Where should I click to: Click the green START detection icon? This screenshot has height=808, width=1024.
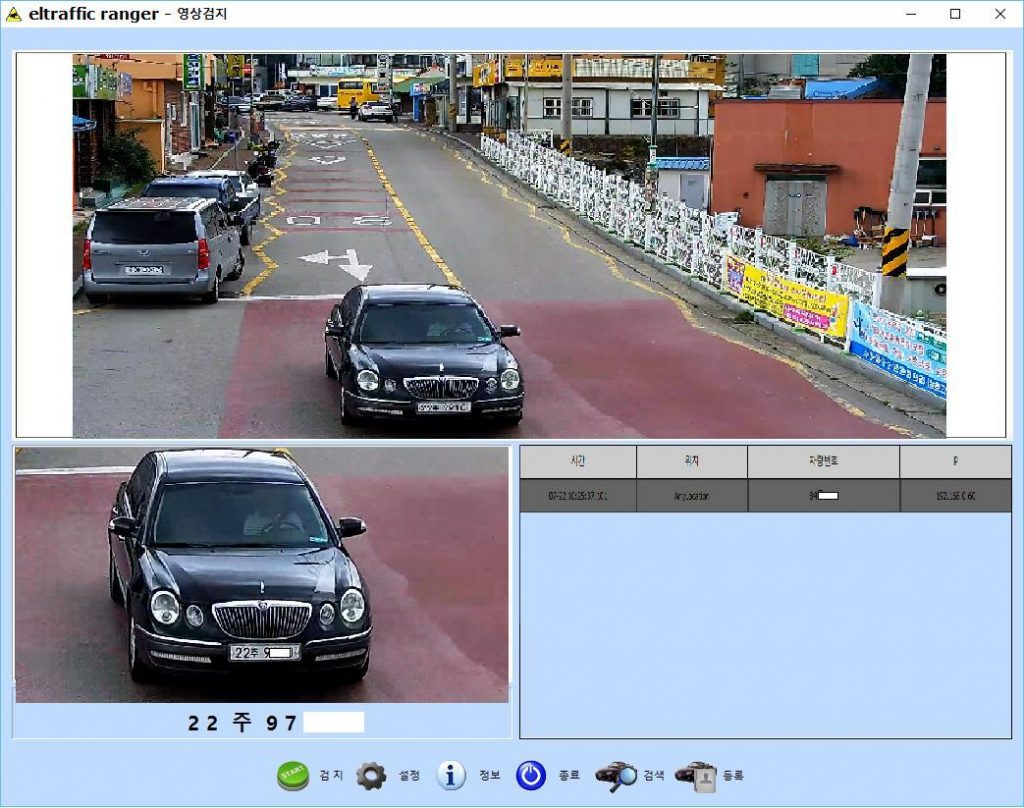tap(291, 775)
